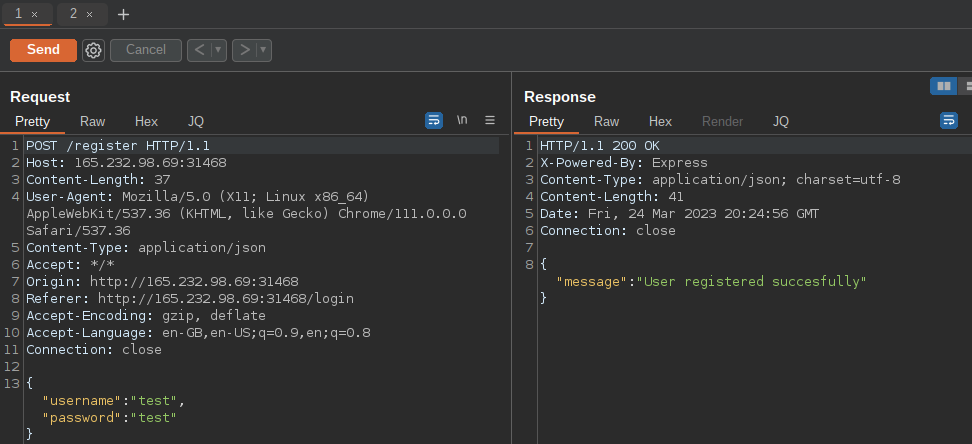Open history dropdown next to back arrow
Image resolution: width=972 pixels, height=444 pixels.
coord(218,50)
